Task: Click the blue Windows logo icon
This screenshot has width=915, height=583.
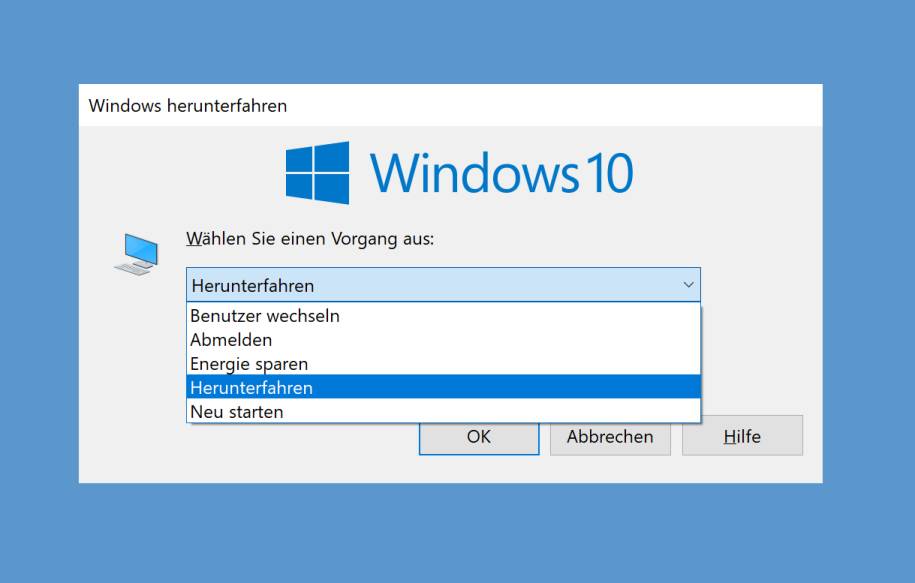Action: [317, 173]
